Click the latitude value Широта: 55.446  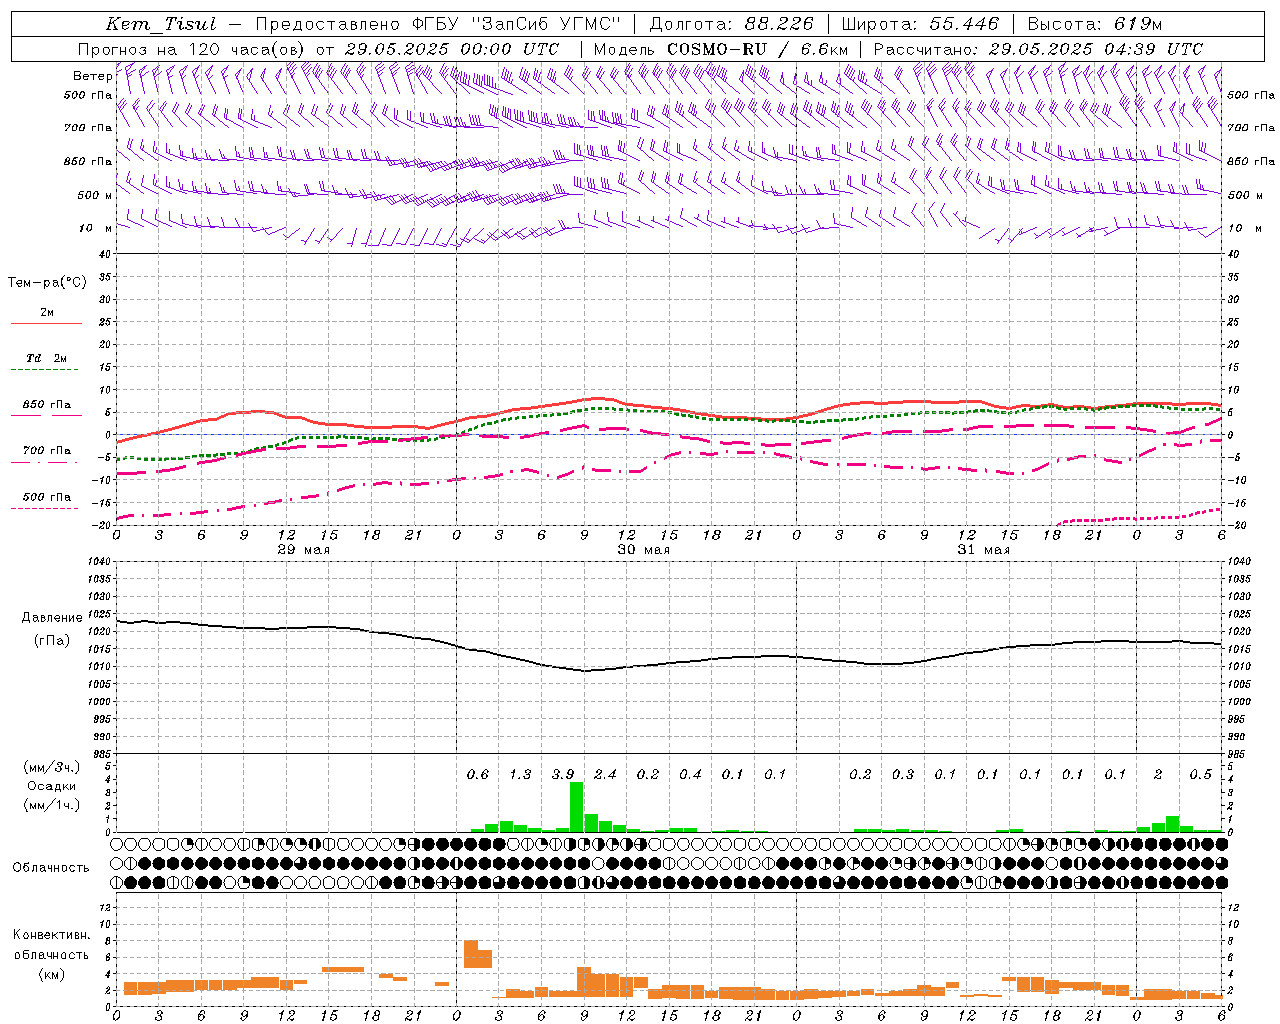tap(920, 24)
